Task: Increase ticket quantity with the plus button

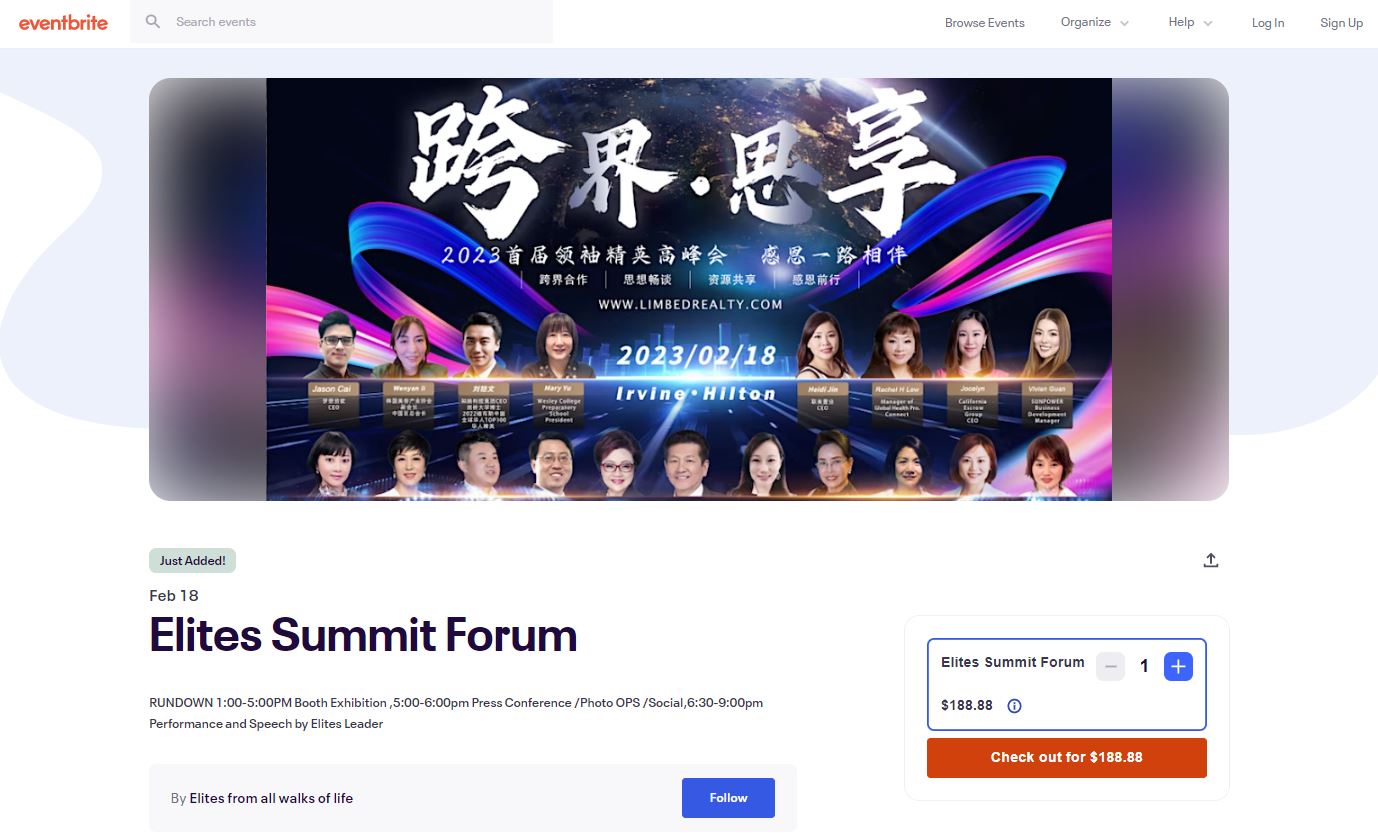Action: 1178,666
